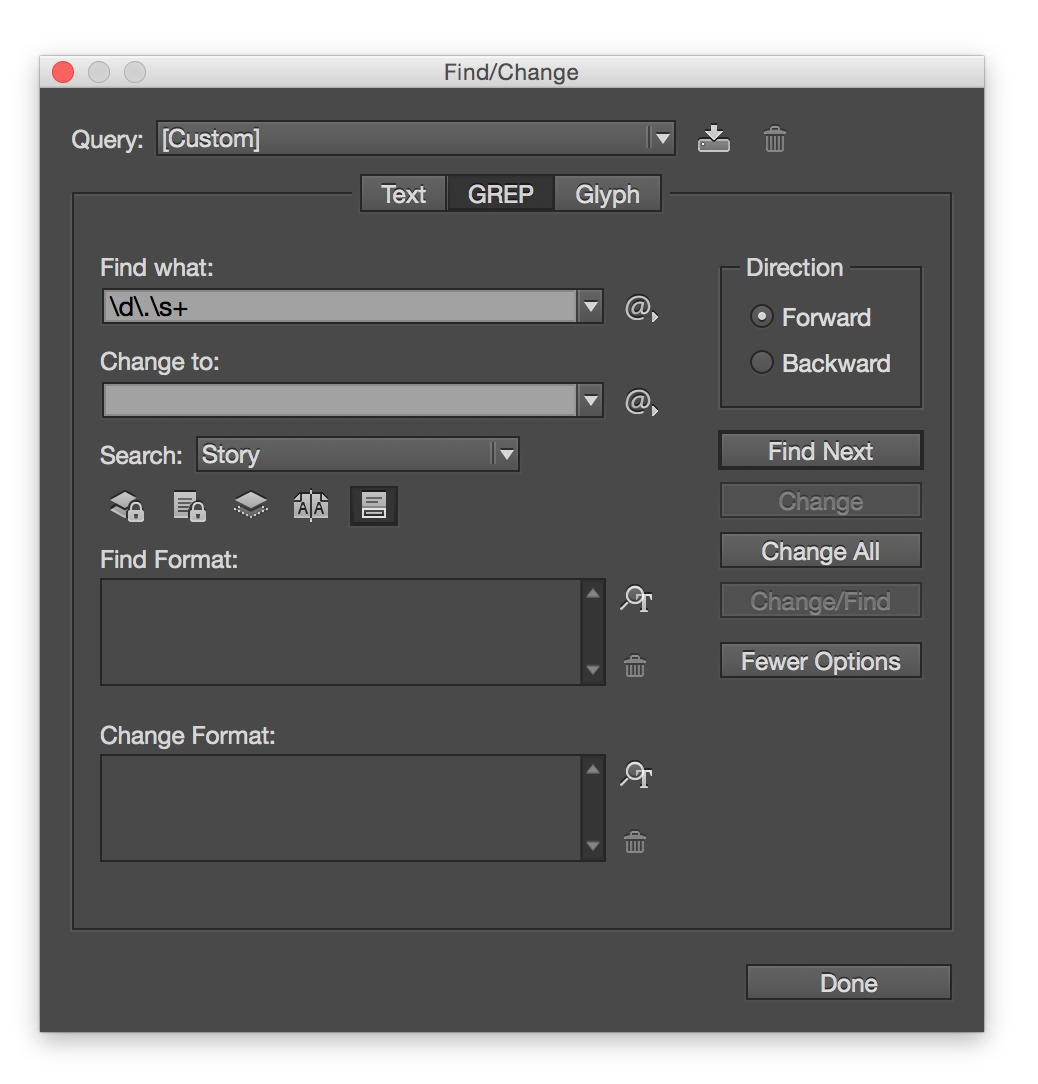Click into the Change to input field
The height and width of the screenshot is (1084, 1038).
tap(340, 401)
